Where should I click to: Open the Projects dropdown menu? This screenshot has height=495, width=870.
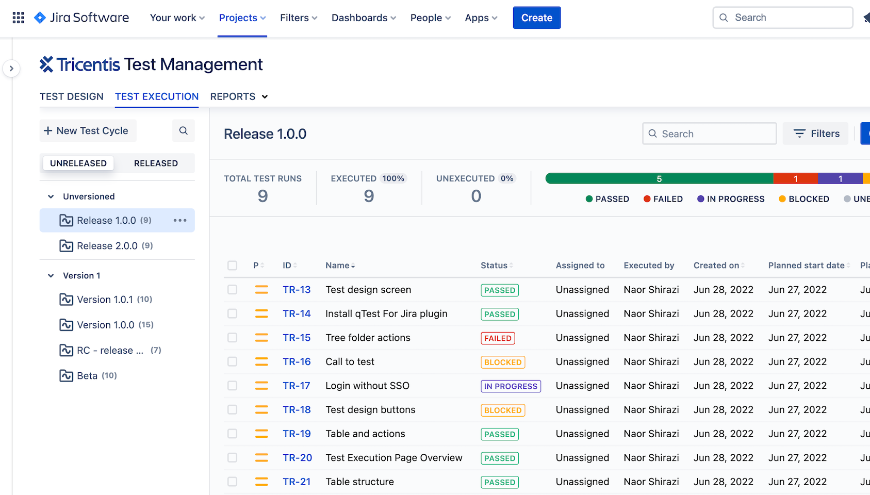pos(243,18)
